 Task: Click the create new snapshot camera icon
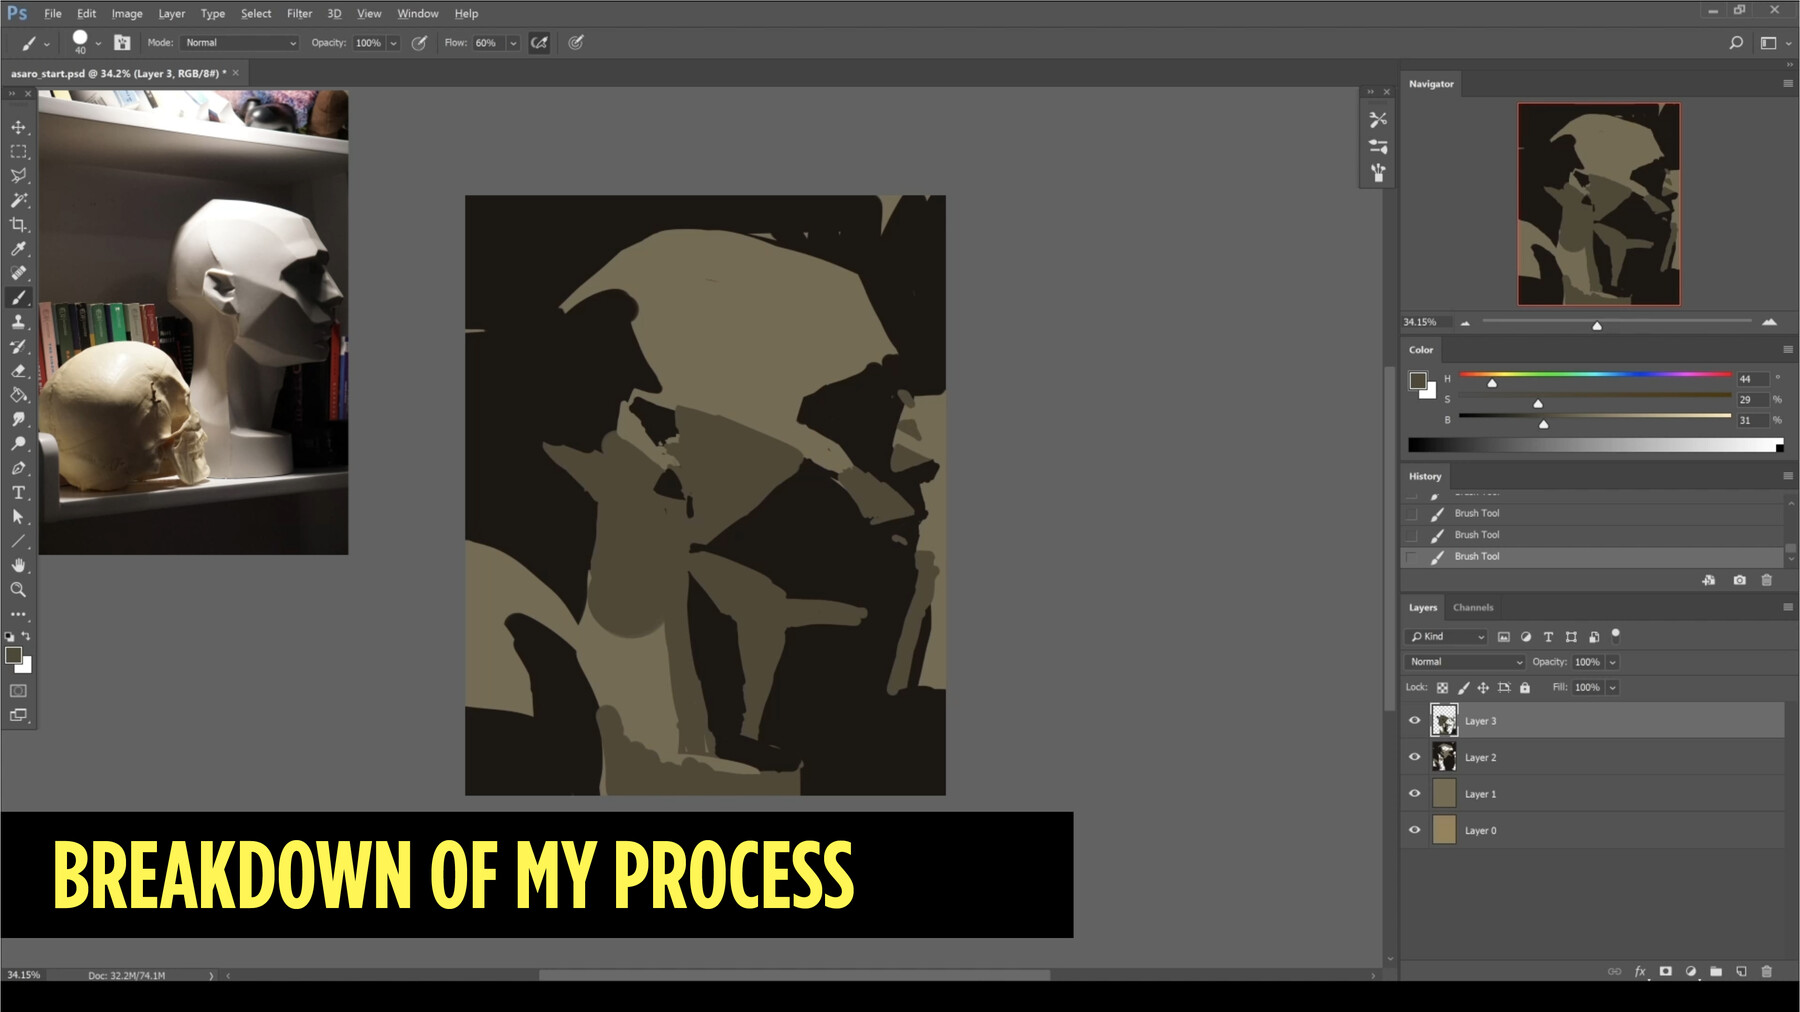pos(1740,580)
